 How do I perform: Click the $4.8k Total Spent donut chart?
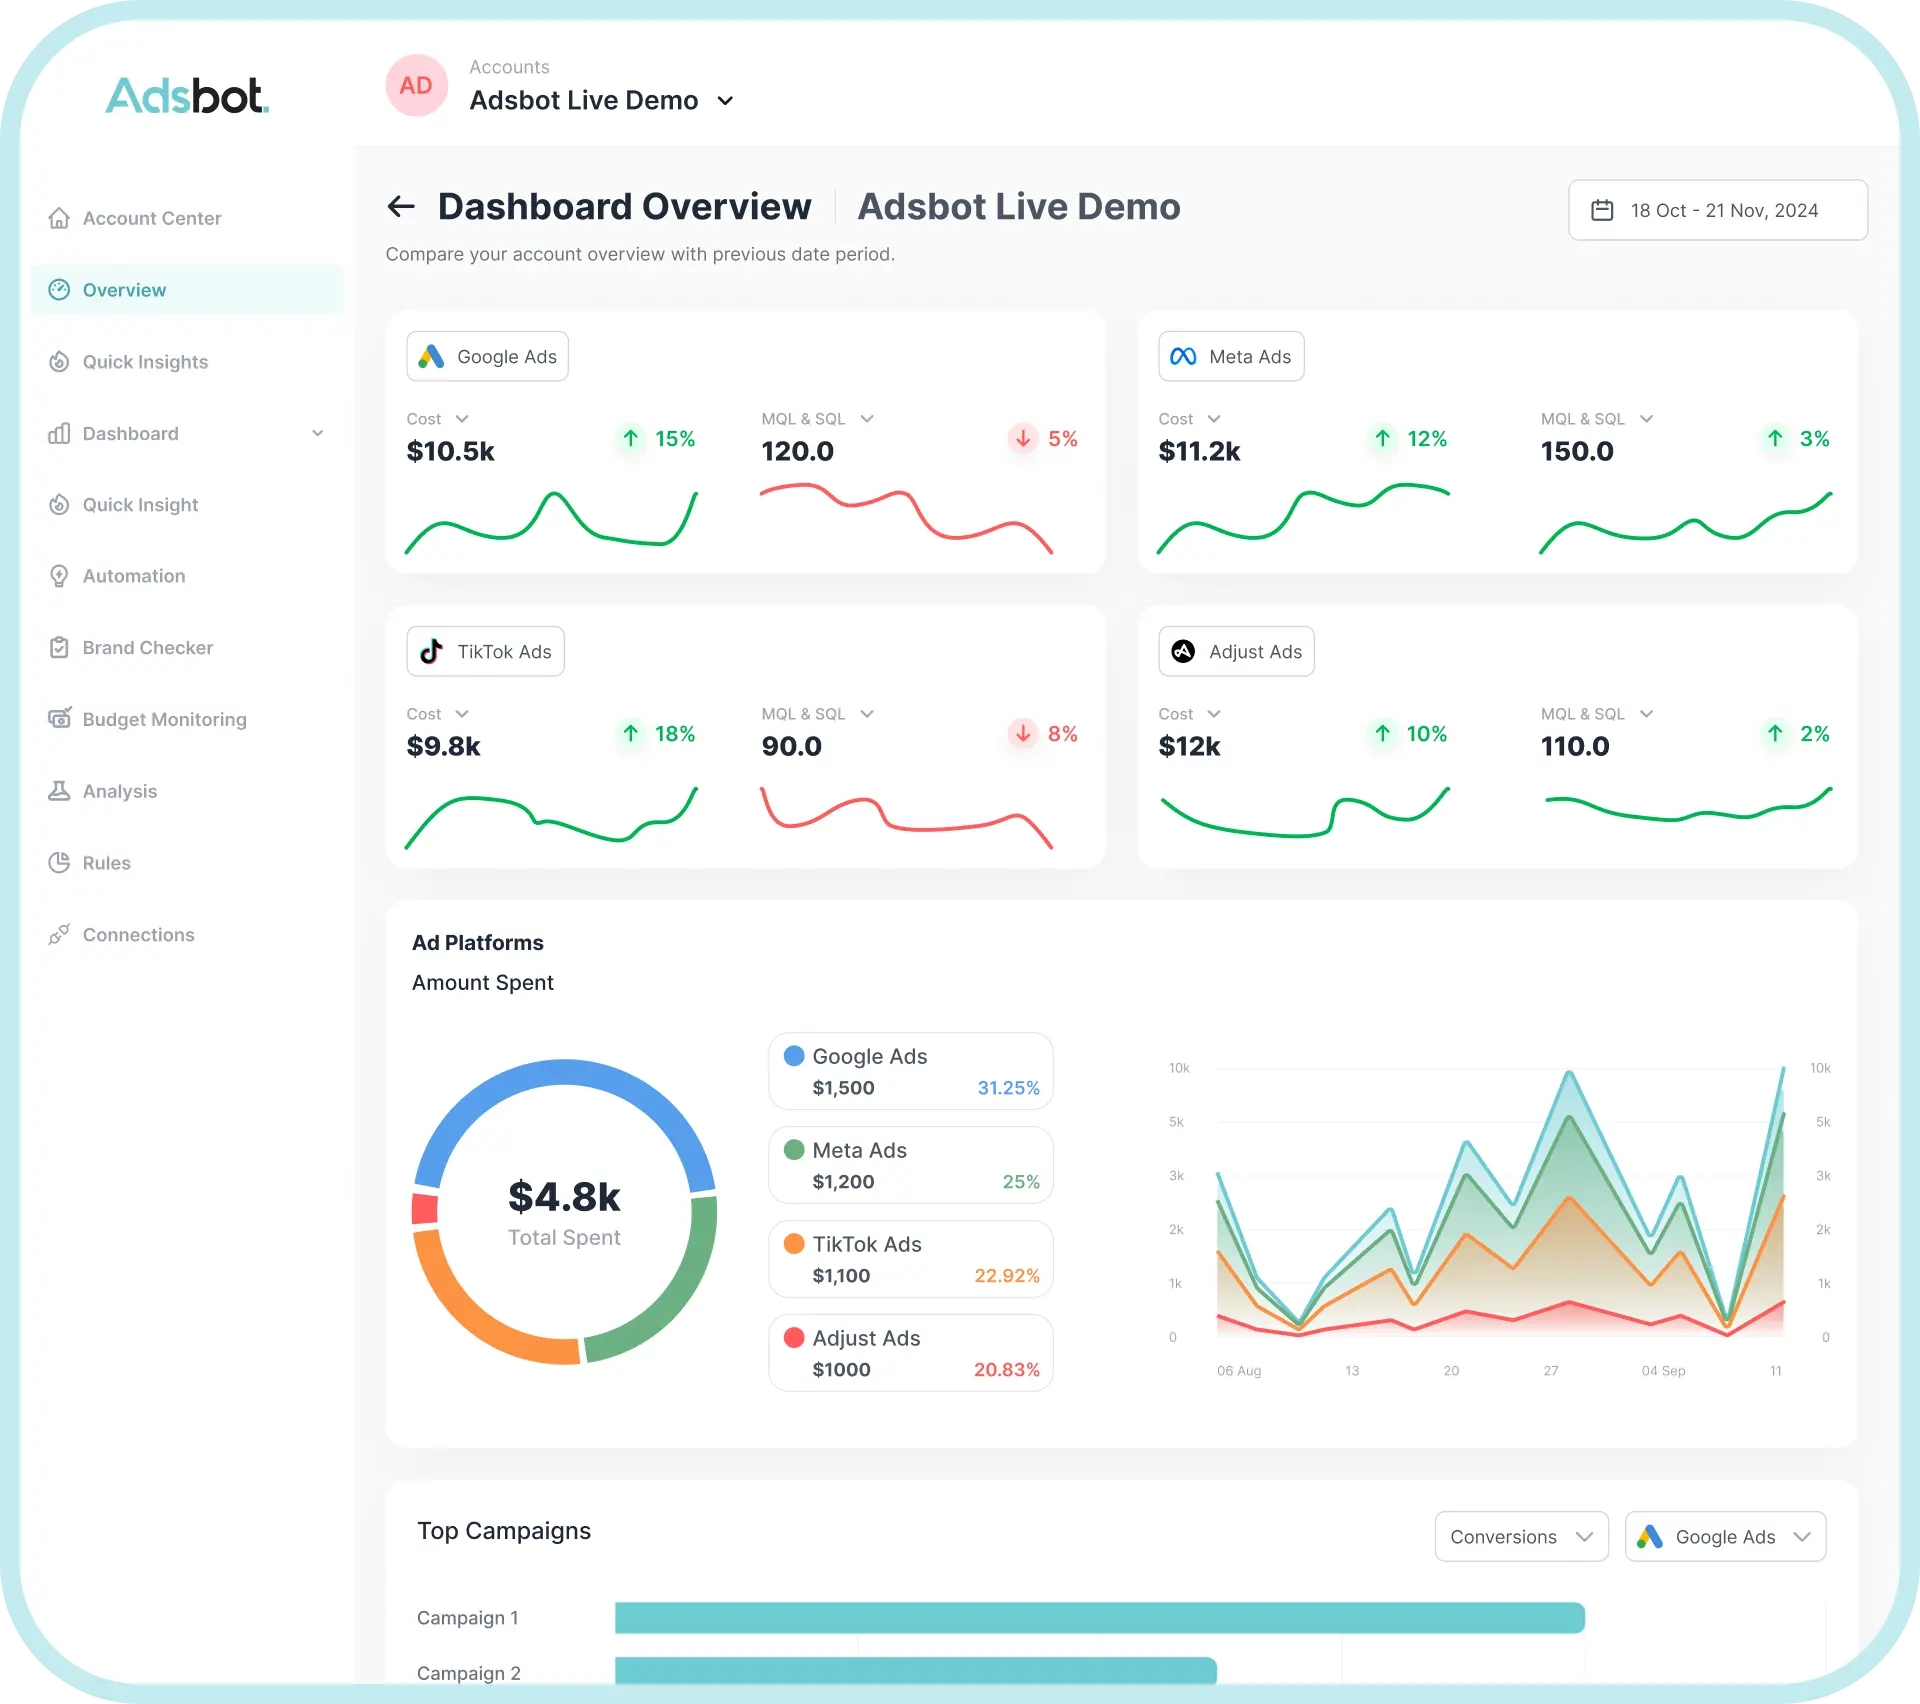point(565,1211)
